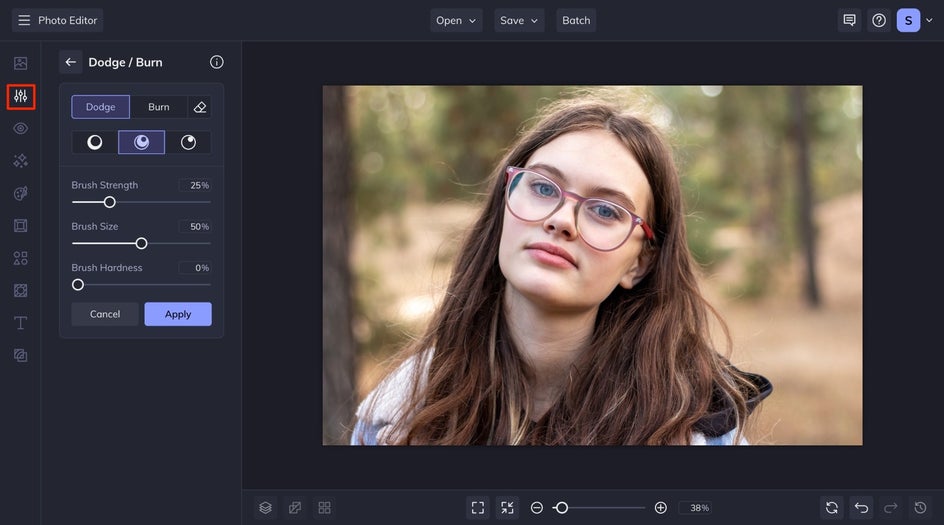Click the portrait photo on the canvas

pyautogui.click(x=592, y=266)
